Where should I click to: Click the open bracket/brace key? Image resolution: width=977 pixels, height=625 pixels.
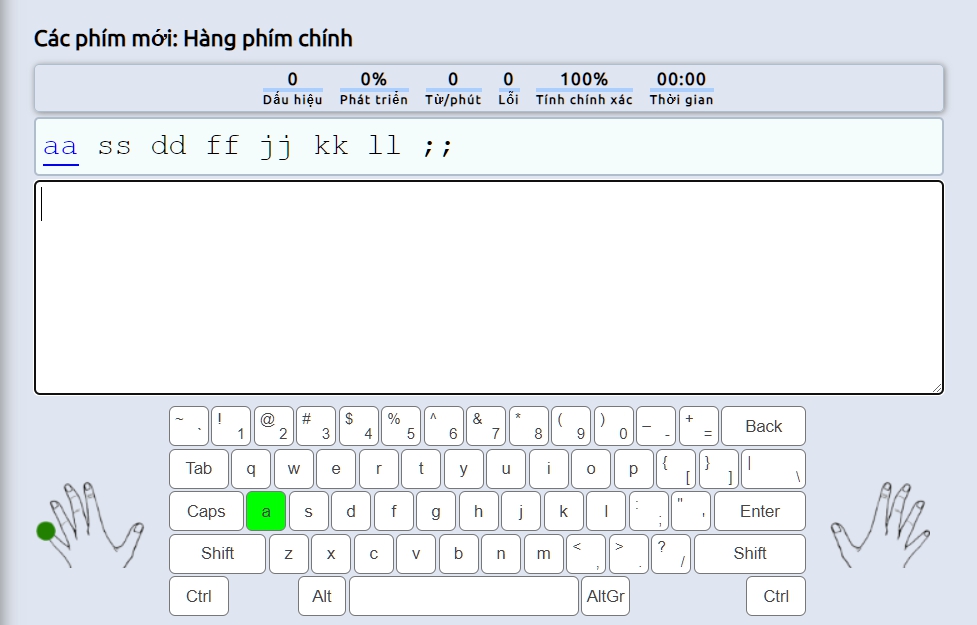(676, 469)
